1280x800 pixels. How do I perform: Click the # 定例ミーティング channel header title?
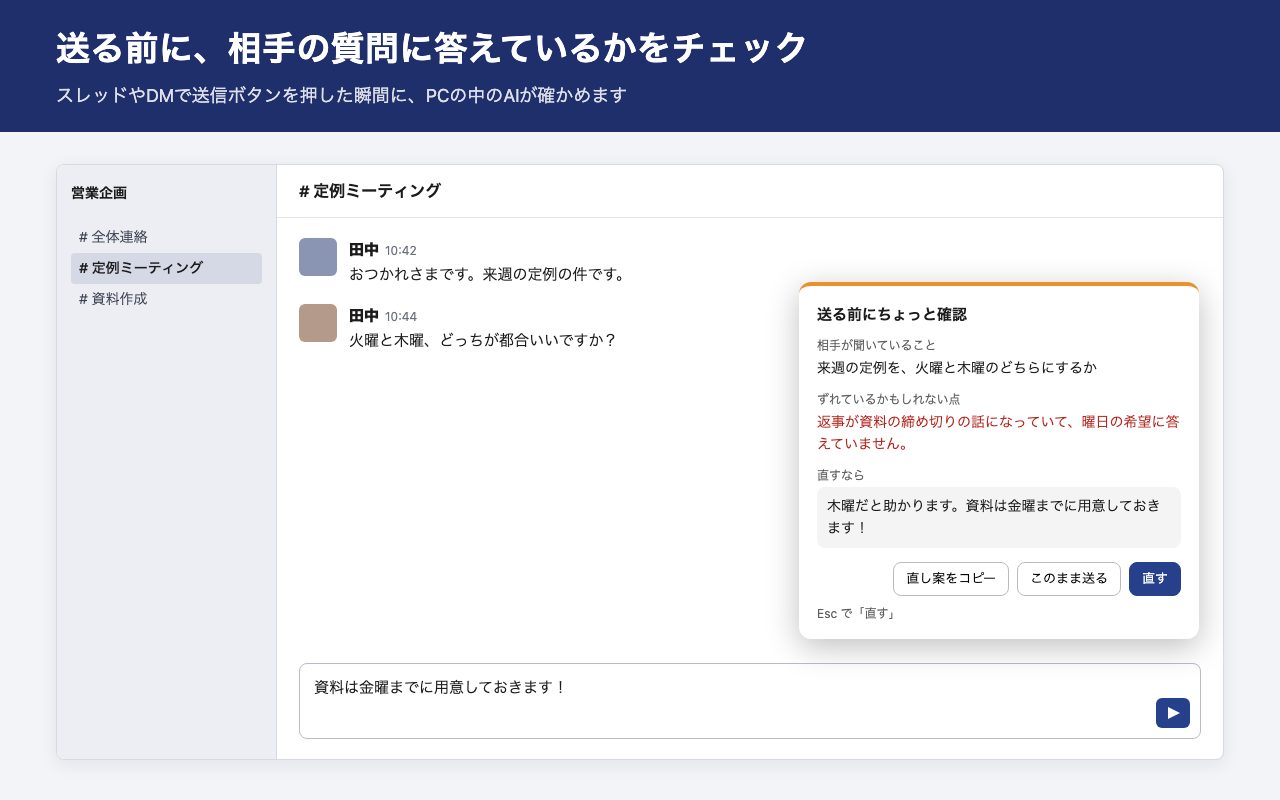[370, 191]
